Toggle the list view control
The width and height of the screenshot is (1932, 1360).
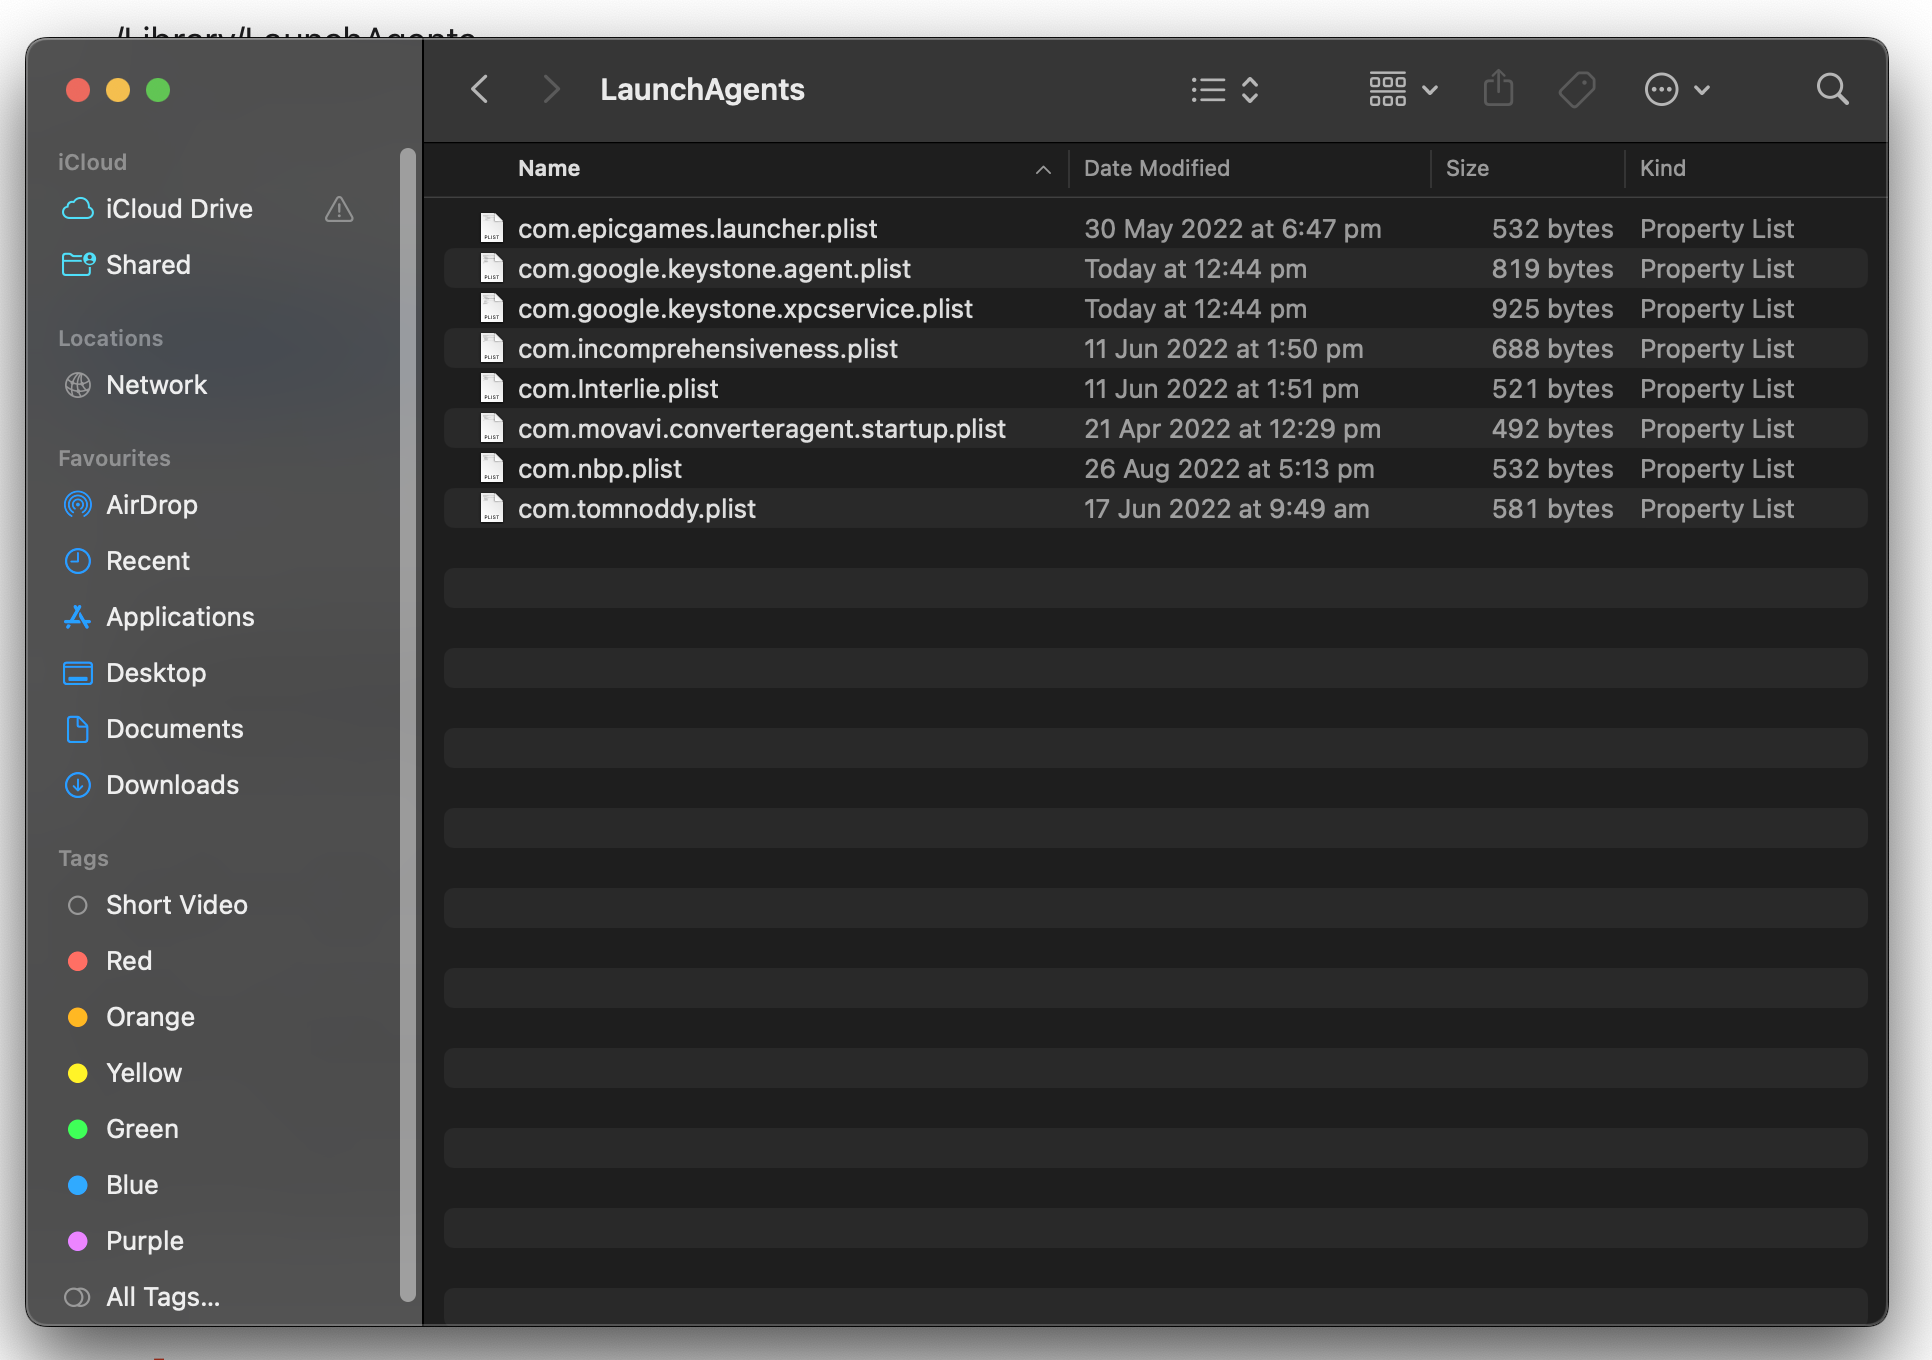tap(1206, 89)
